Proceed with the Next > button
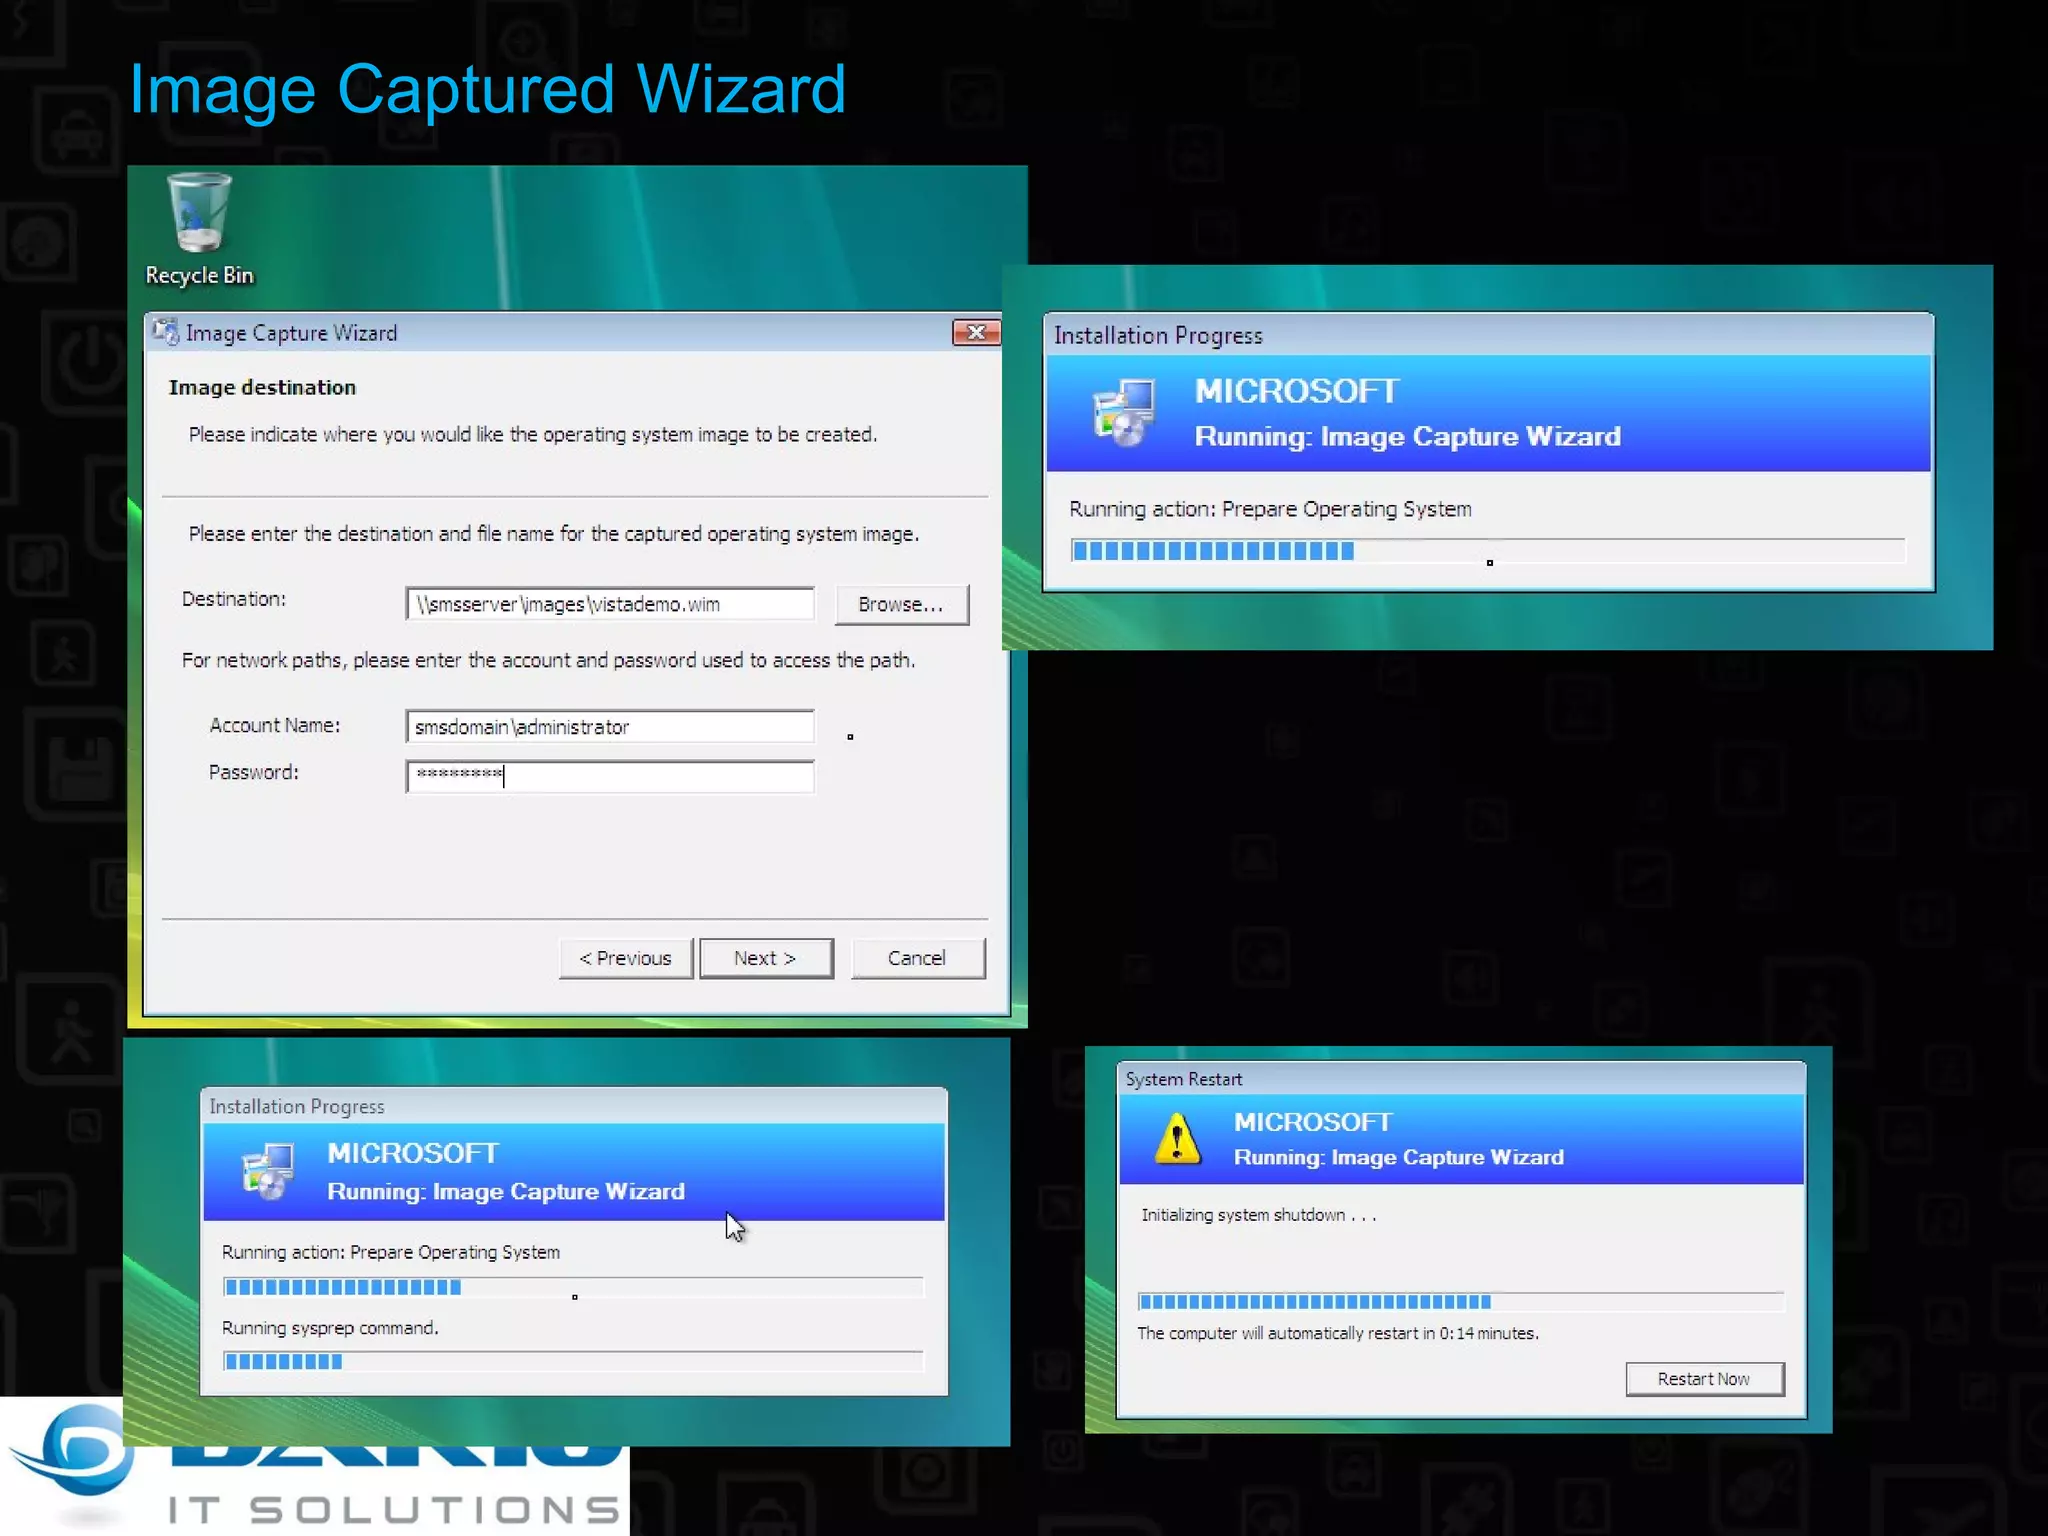This screenshot has width=2048, height=1536. point(766,958)
